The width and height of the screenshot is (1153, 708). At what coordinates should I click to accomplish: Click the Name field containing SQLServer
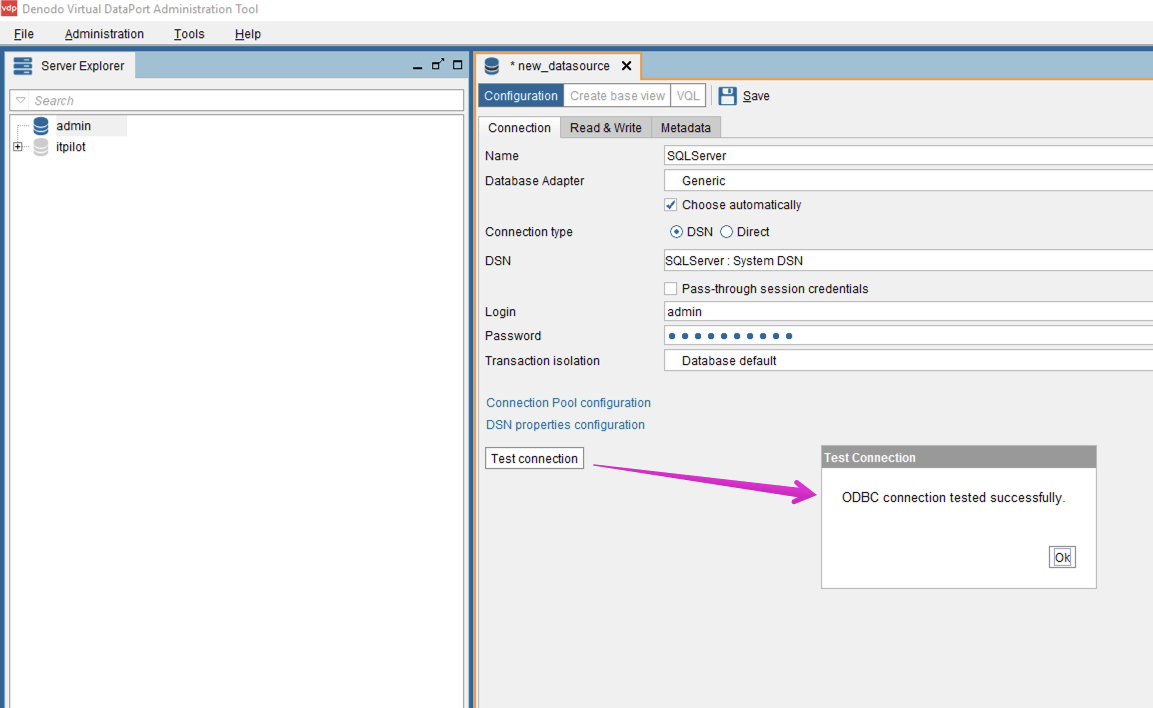(x=908, y=155)
